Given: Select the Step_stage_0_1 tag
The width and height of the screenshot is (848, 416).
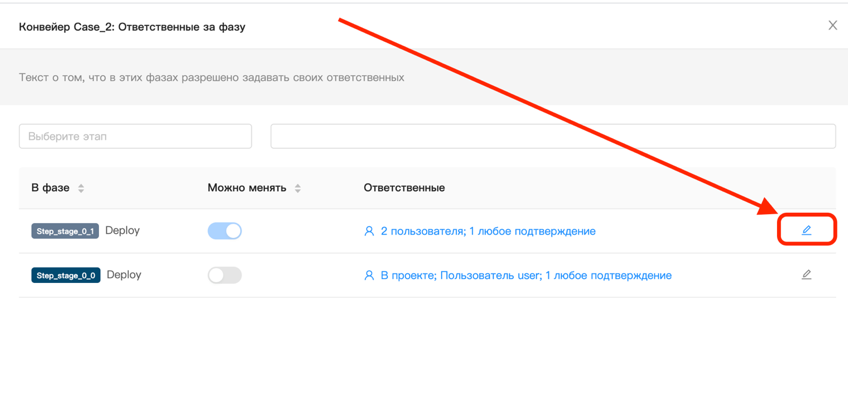Looking at the screenshot, I should (x=65, y=231).
